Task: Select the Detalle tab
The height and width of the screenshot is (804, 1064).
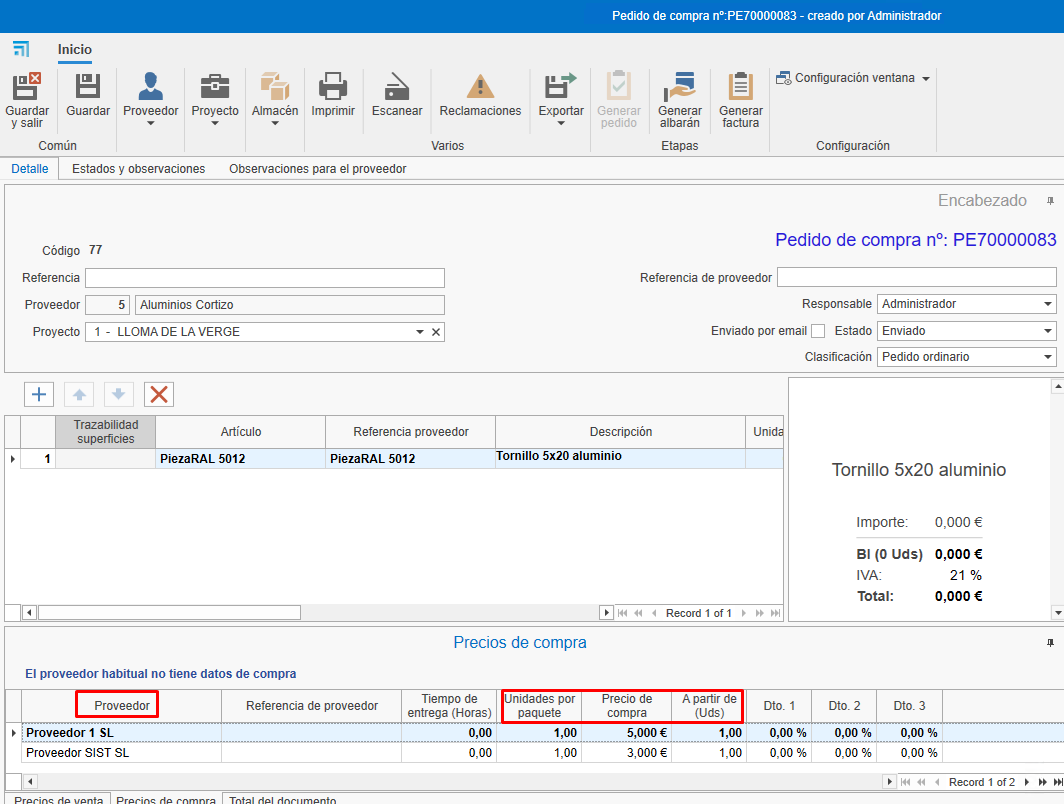Action: coord(30,169)
